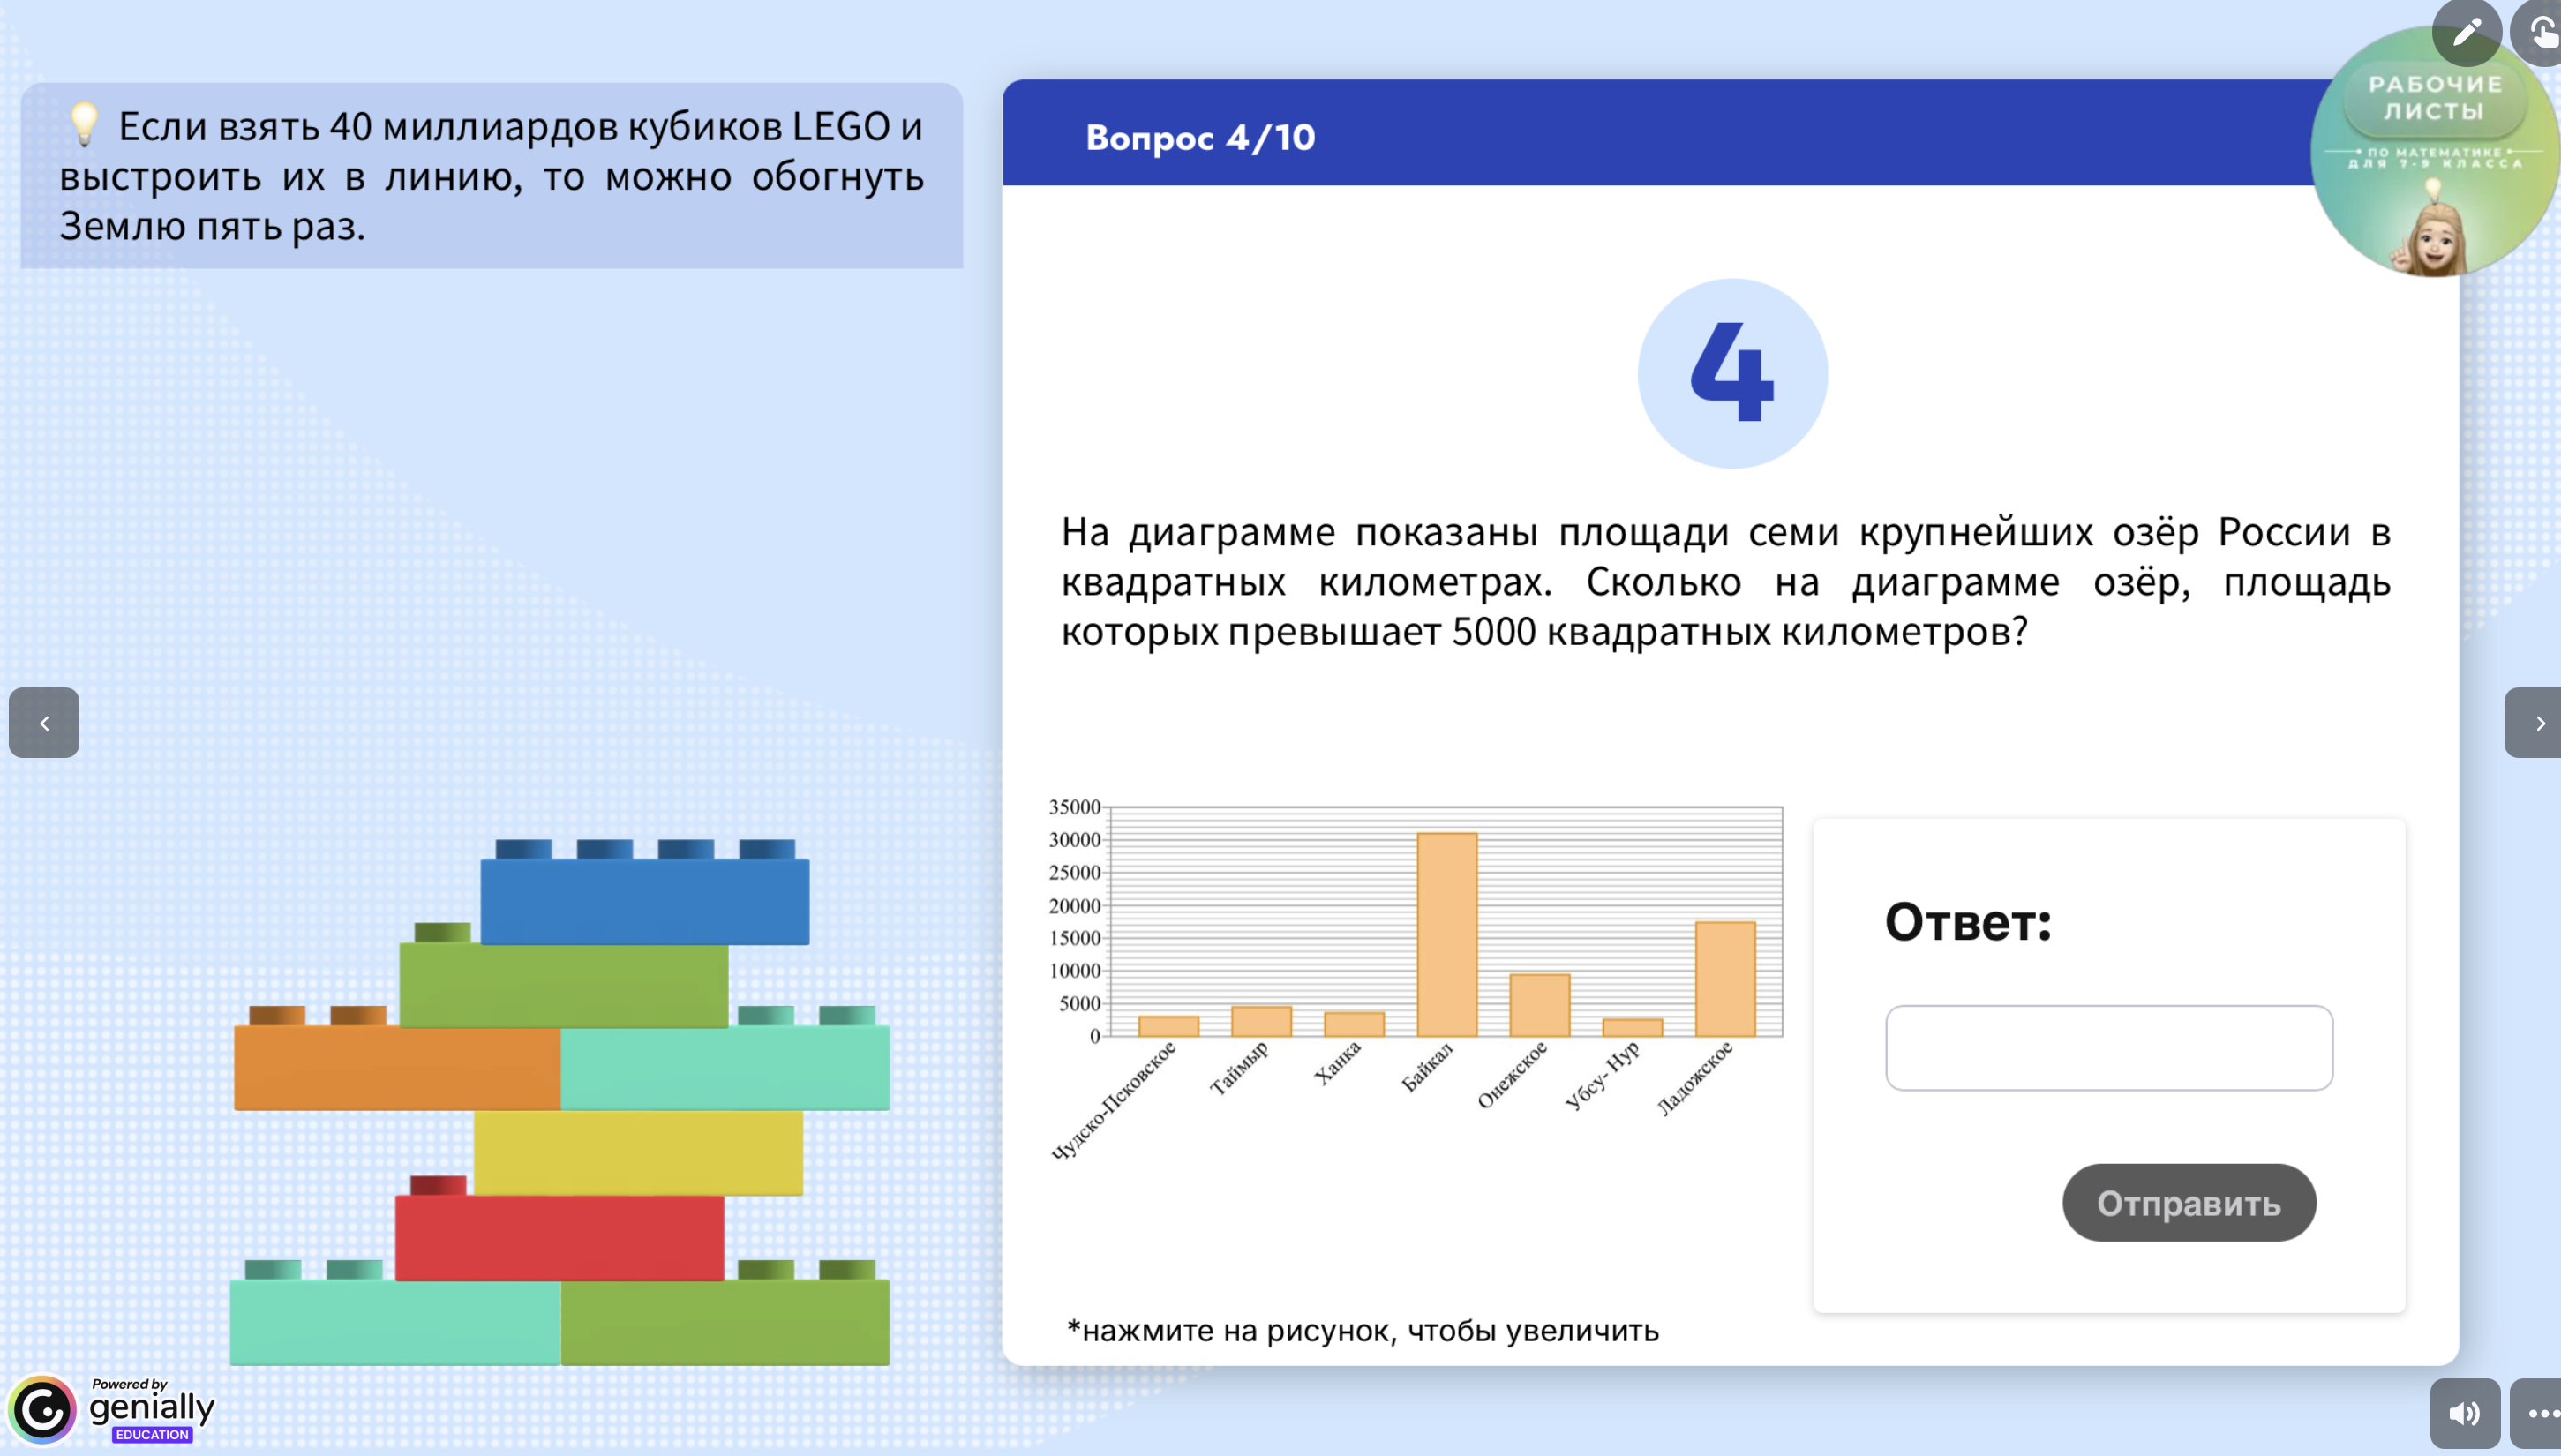
Task: Click the hint text *нажмите на рисунок
Action: [x=1362, y=1331]
